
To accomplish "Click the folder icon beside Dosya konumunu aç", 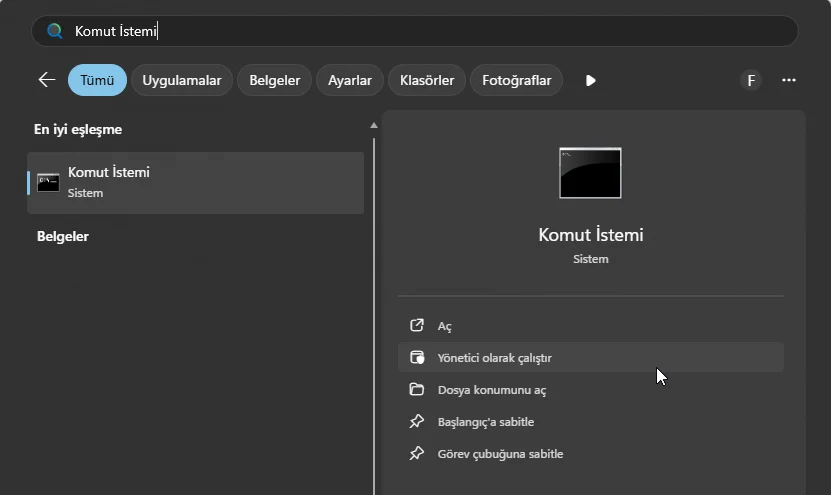I will pos(417,390).
